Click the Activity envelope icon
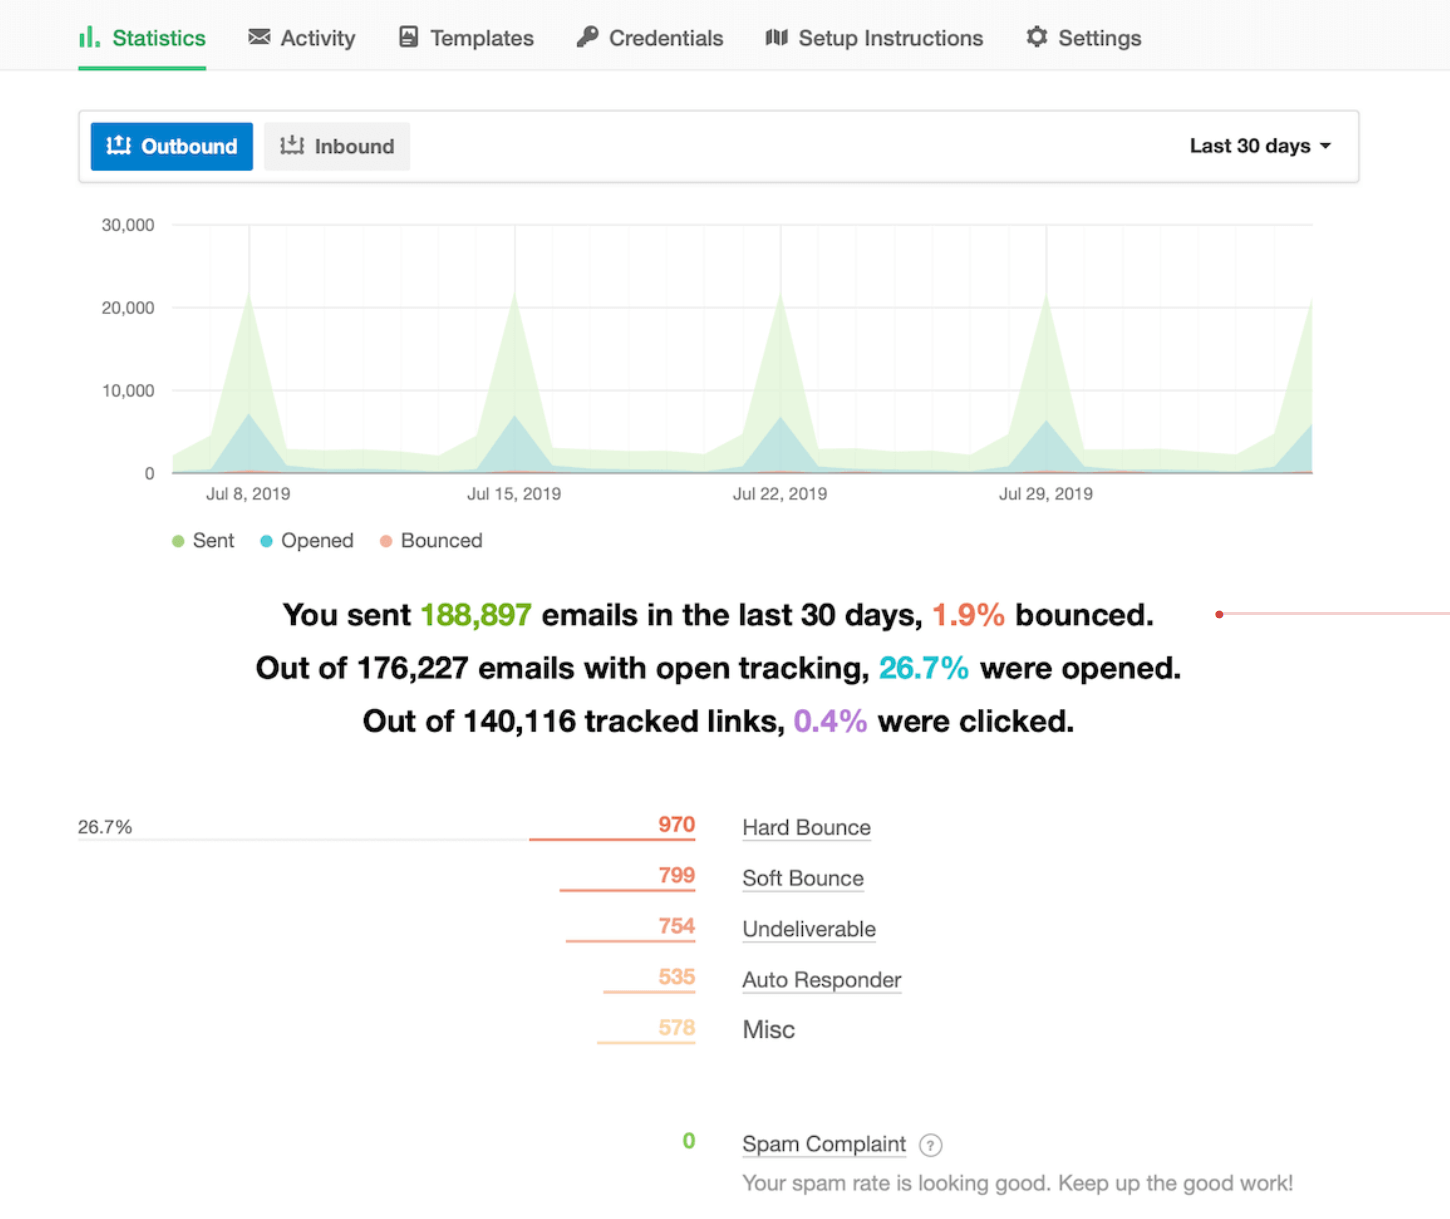 (x=259, y=36)
